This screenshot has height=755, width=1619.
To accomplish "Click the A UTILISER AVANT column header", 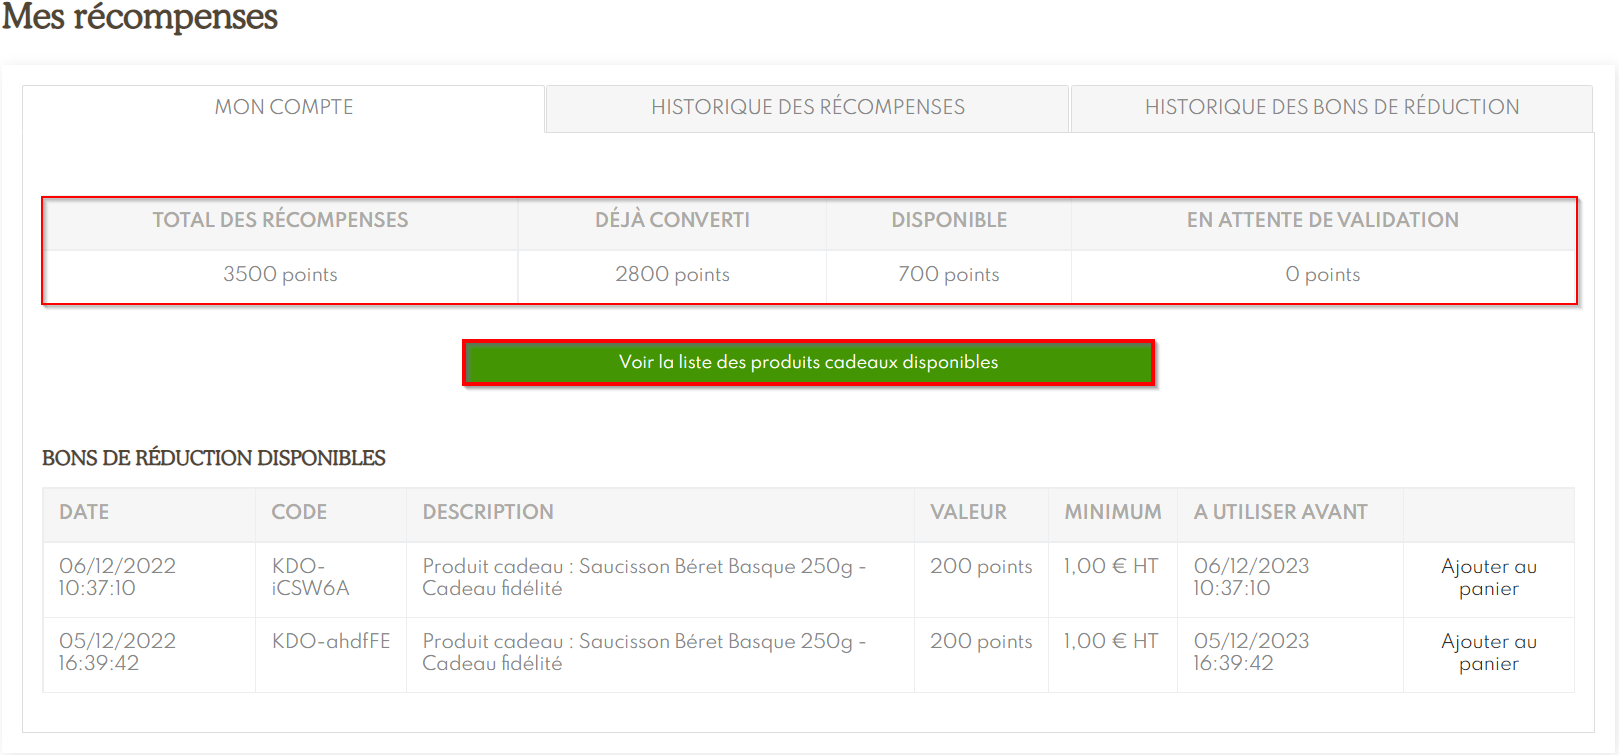I will click(x=1280, y=512).
